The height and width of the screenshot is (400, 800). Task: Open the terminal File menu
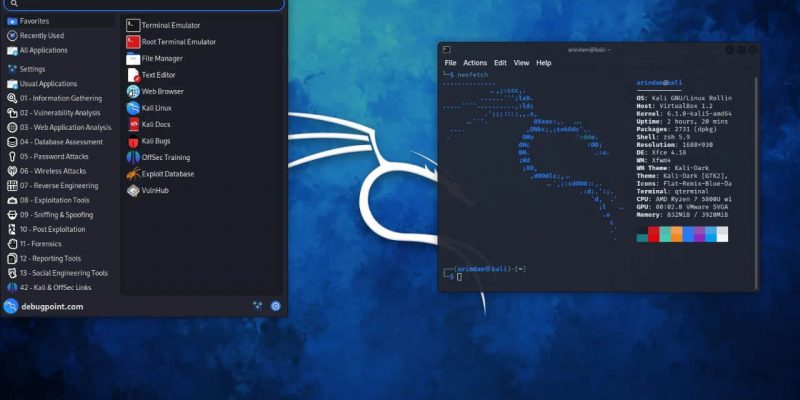[451, 63]
